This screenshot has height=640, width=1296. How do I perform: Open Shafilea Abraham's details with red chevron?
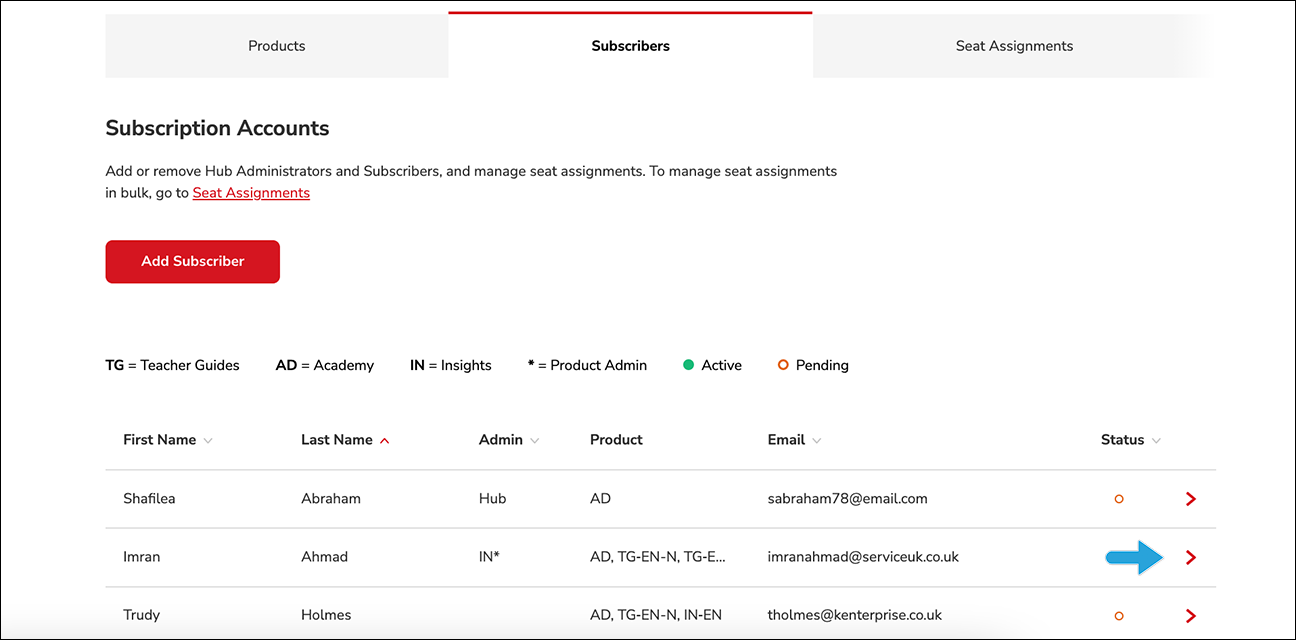pyautogui.click(x=1190, y=499)
